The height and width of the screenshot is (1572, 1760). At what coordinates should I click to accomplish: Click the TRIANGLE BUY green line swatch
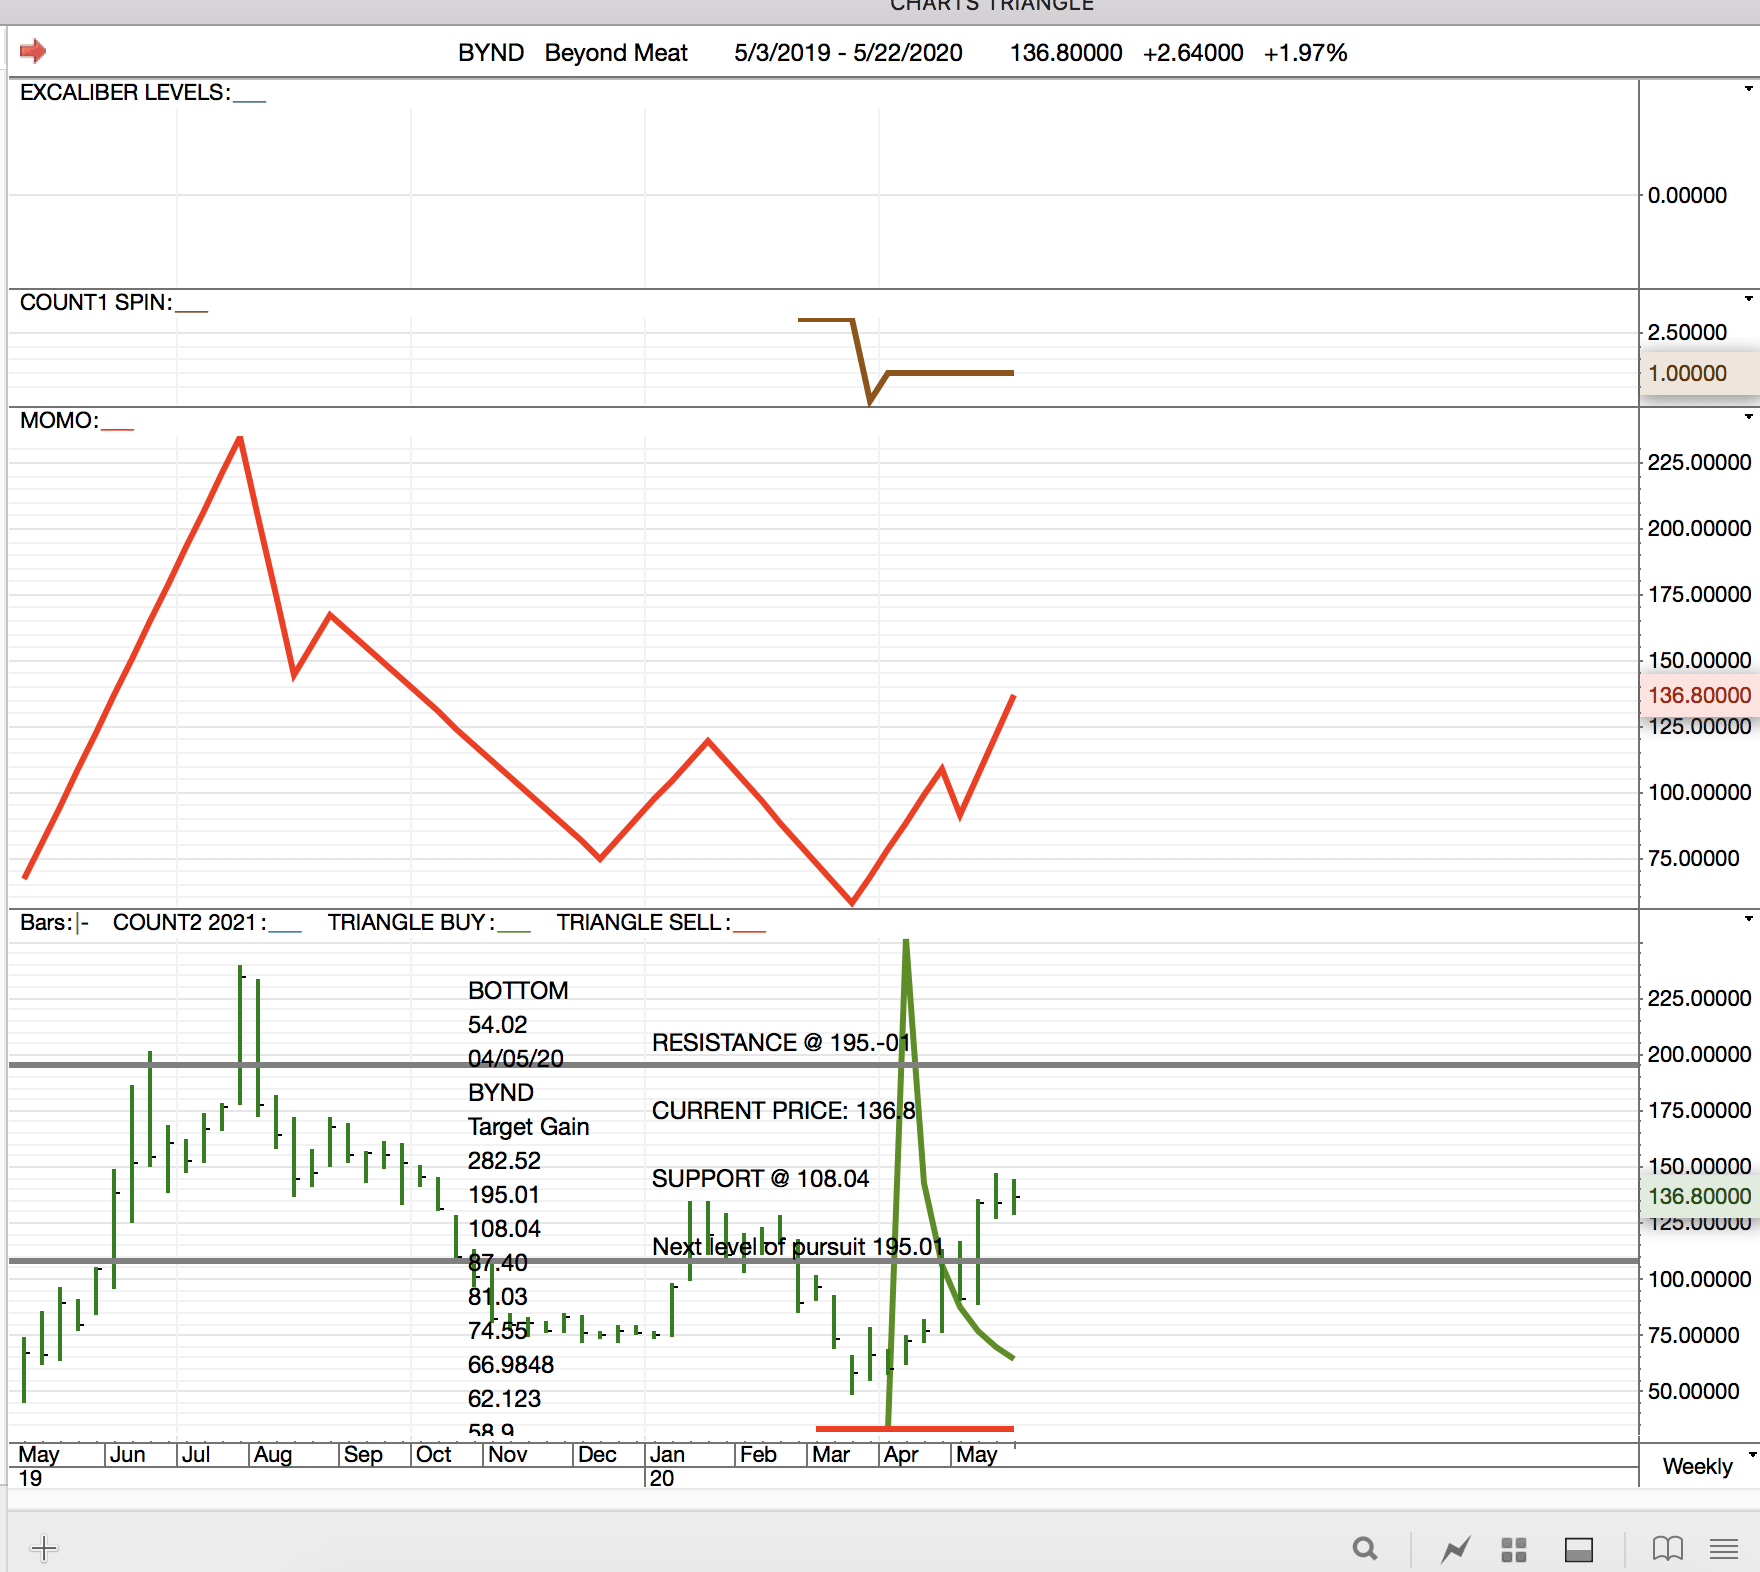tap(514, 929)
